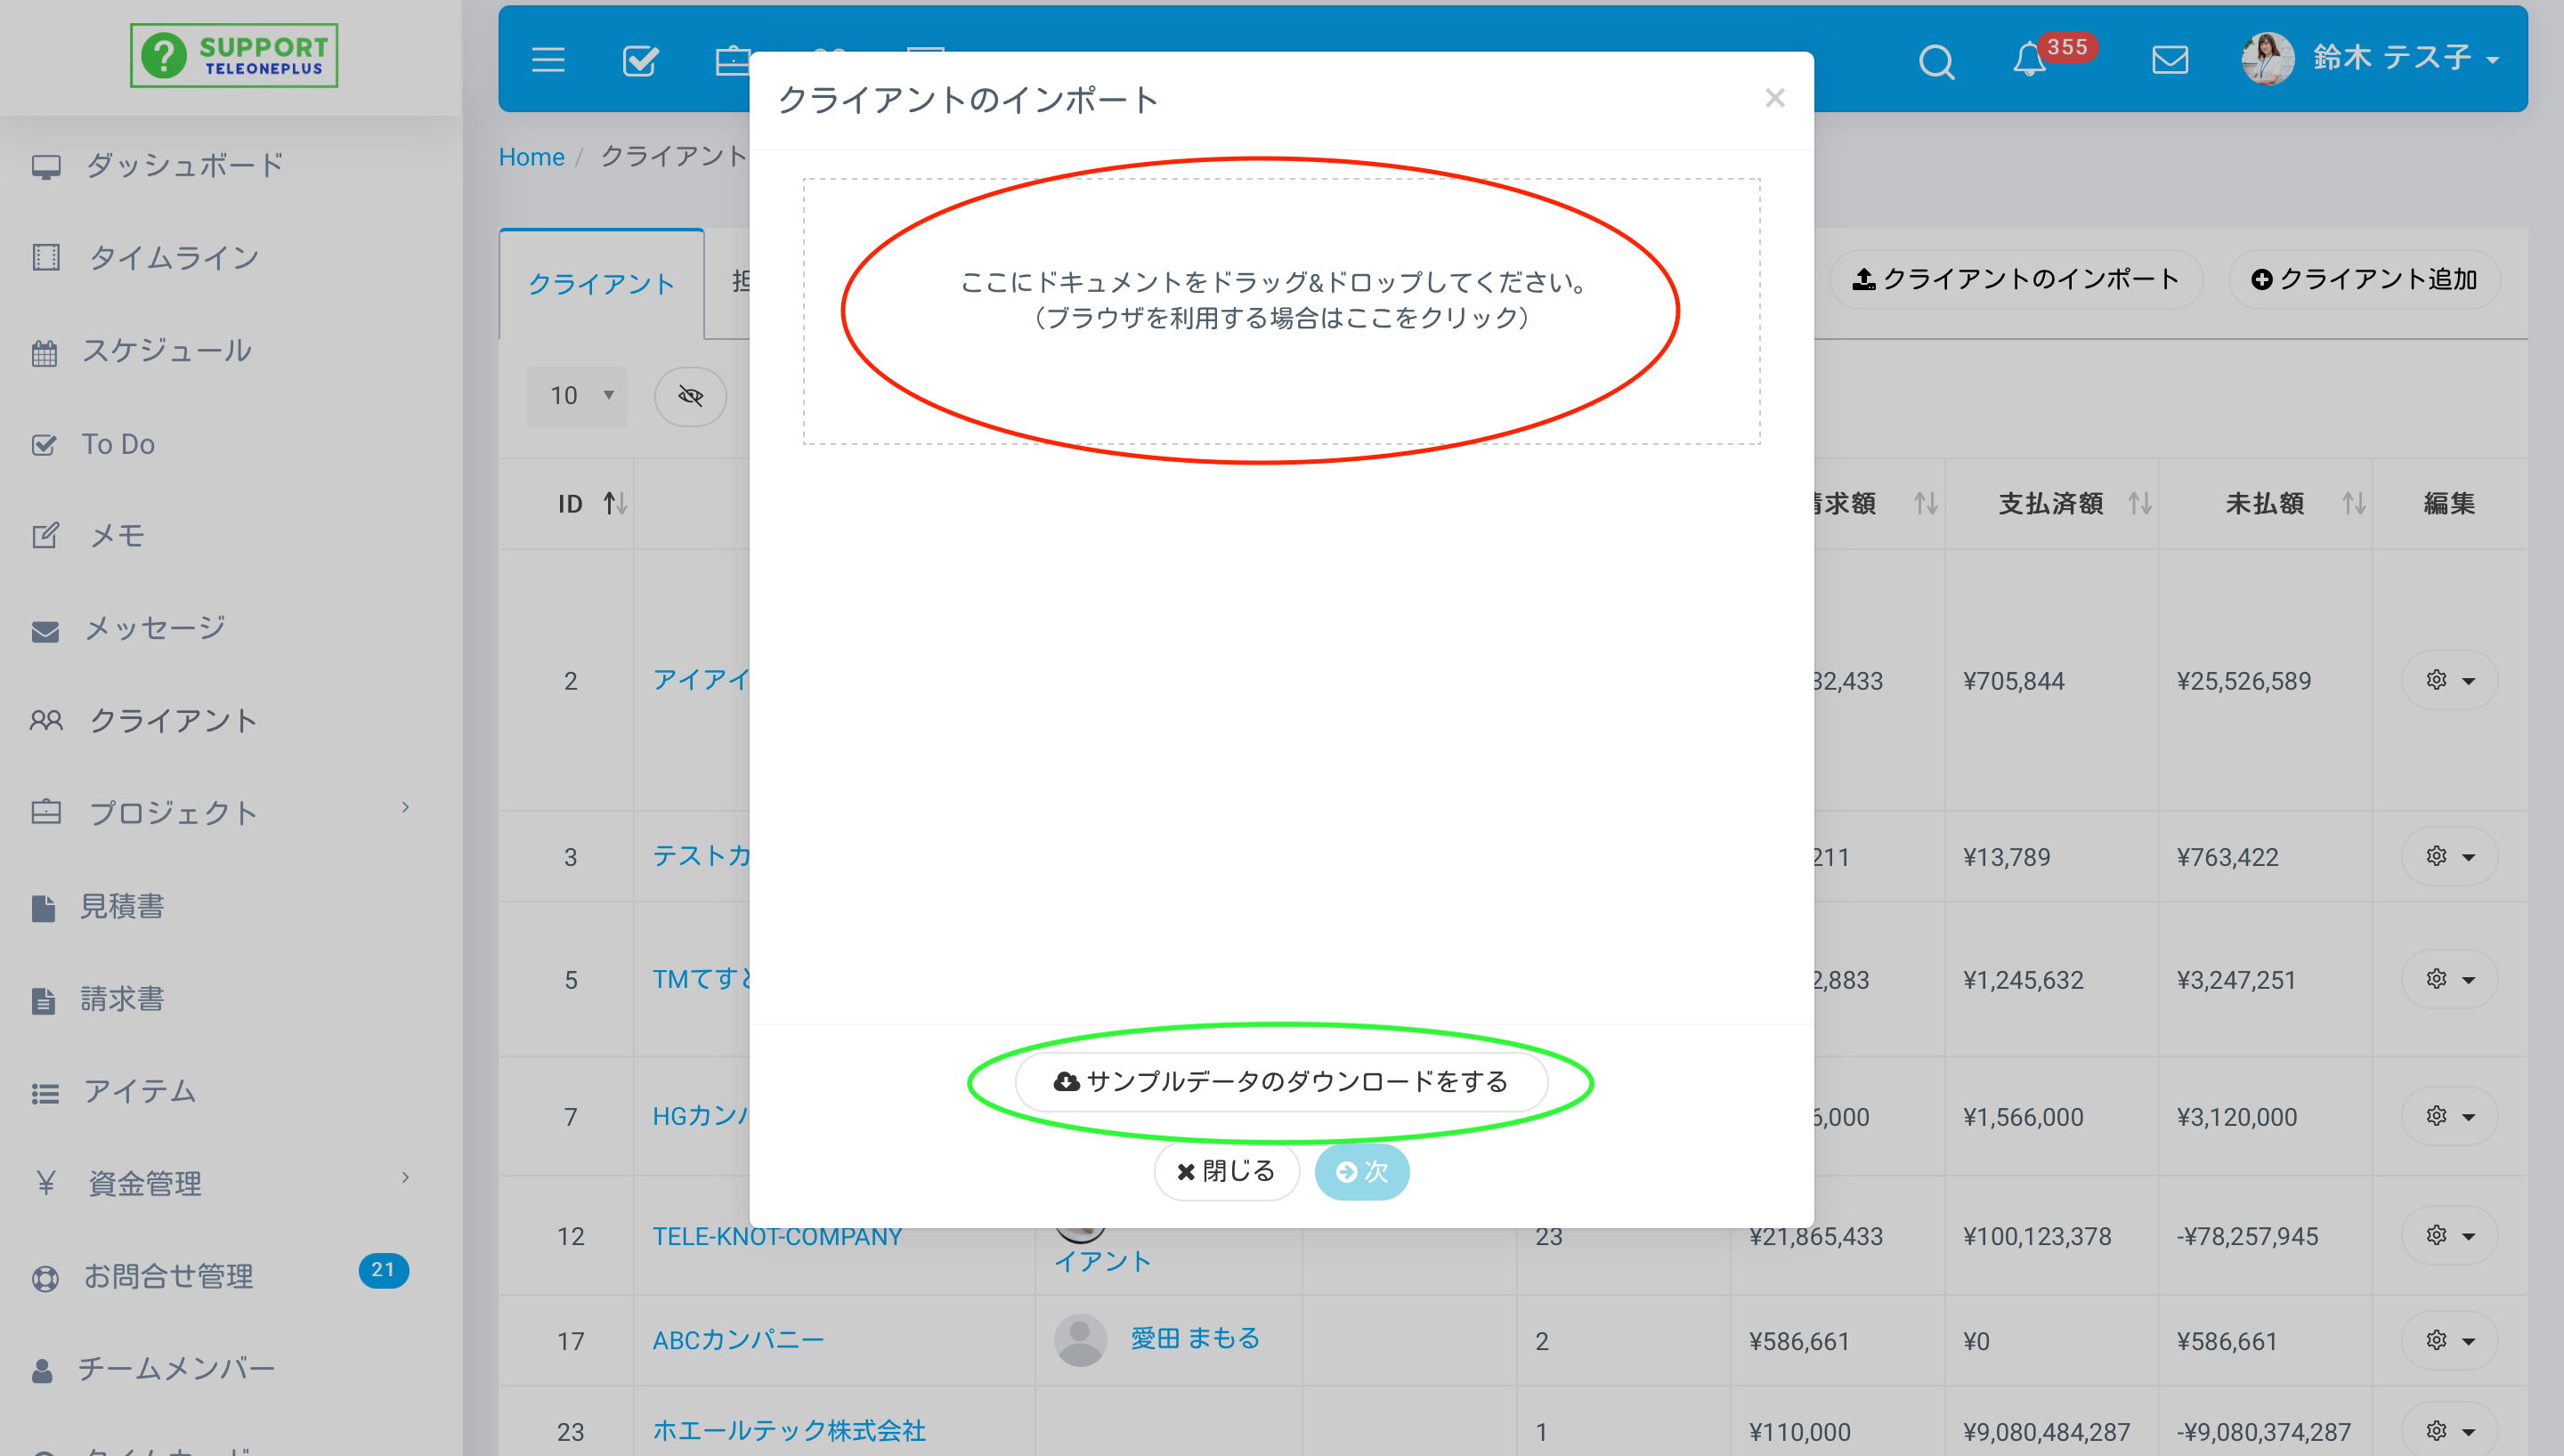
Task: Open the hamburger menu in the top bar
Action: pos(548,60)
